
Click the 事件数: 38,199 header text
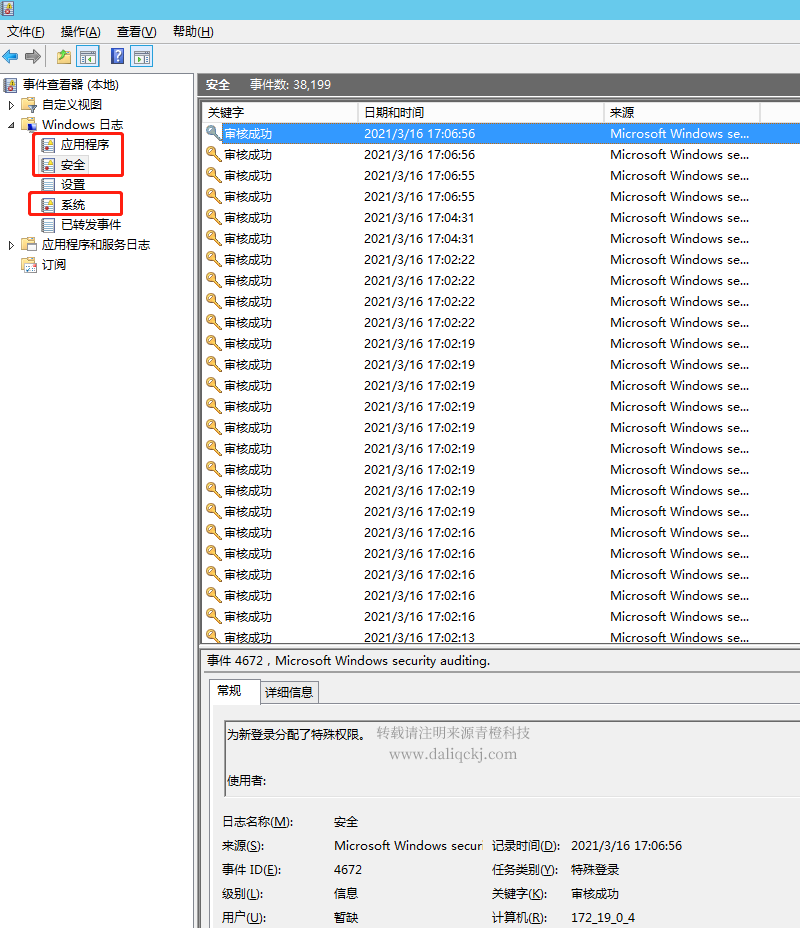click(290, 85)
